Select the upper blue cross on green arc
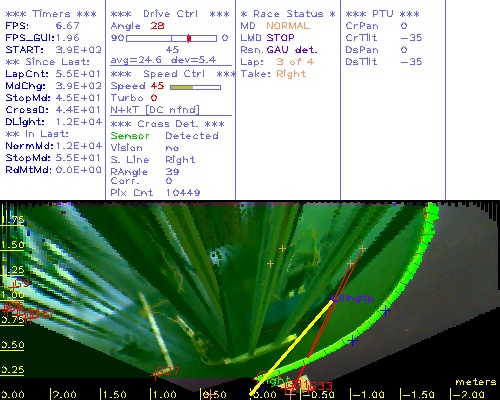 pyautogui.click(x=385, y=311)
